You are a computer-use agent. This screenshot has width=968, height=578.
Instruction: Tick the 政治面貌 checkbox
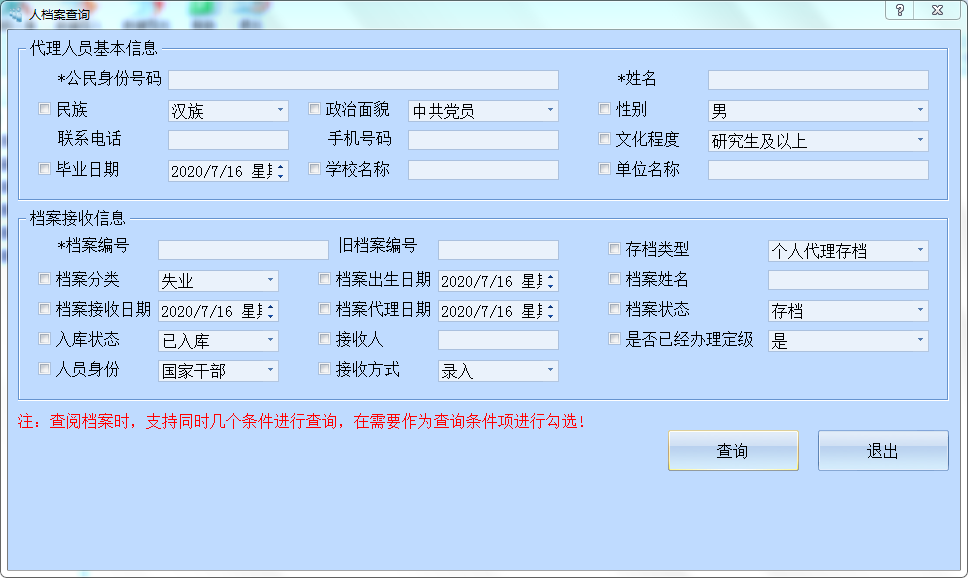click(x=315, y=109)
